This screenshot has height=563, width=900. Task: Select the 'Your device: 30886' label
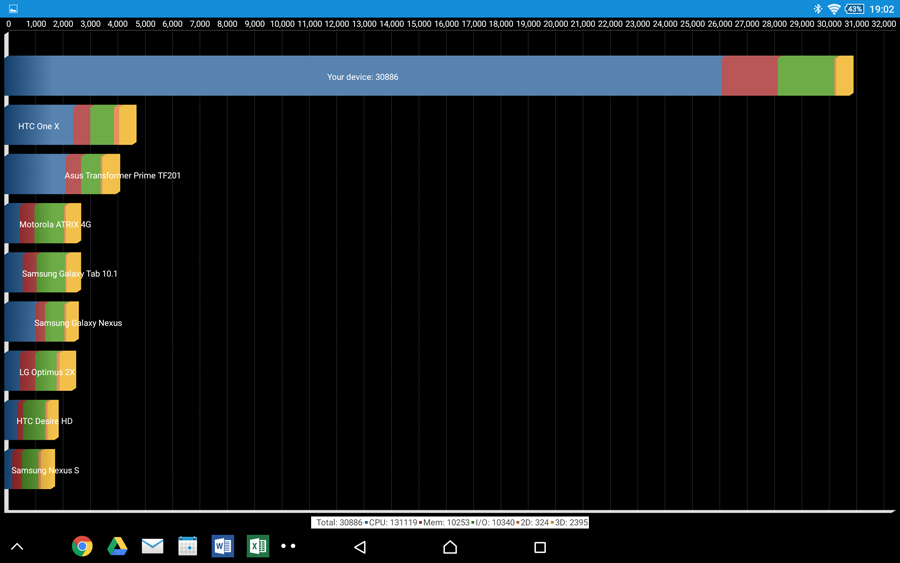click(363, 77)
